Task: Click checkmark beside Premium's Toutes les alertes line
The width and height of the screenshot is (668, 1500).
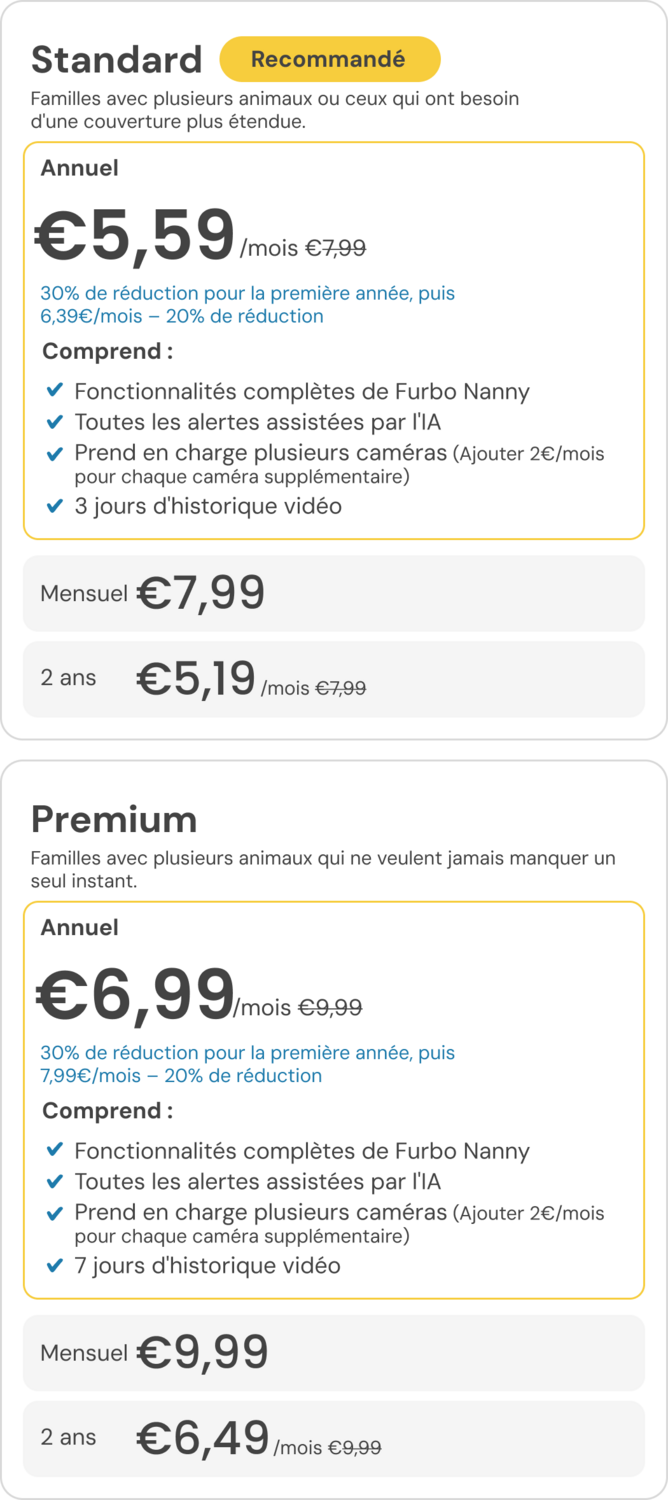Action: (55, 1181)
